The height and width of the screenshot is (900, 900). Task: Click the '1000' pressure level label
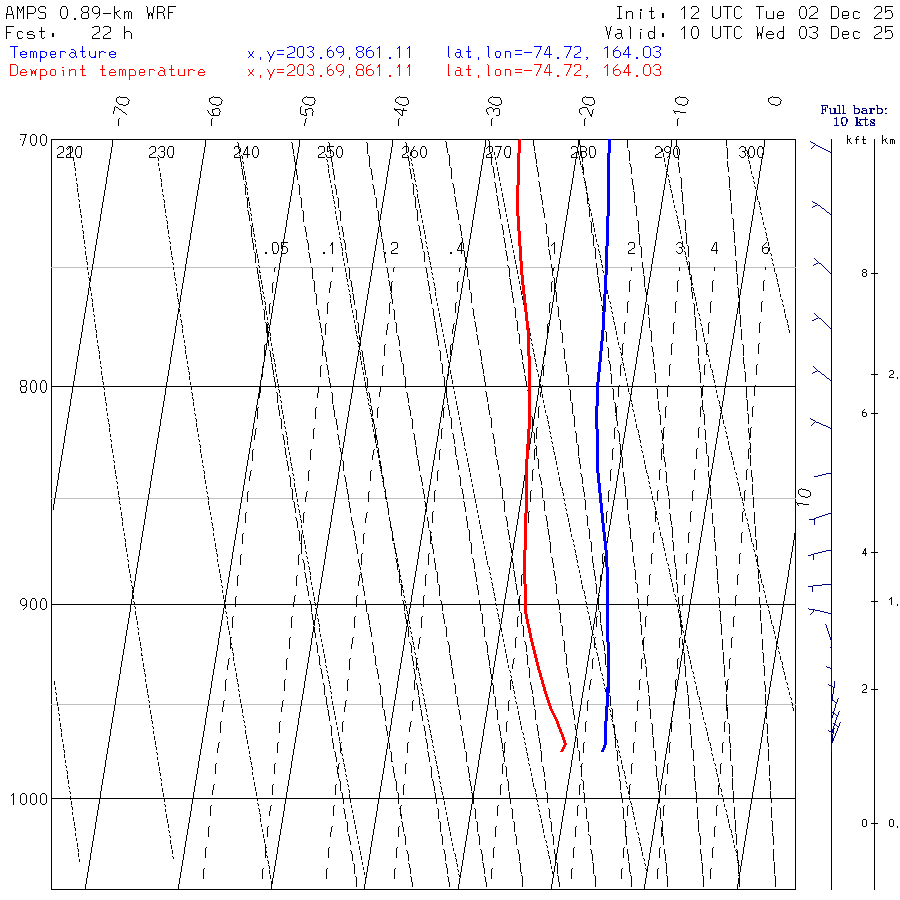pos(29,799)
